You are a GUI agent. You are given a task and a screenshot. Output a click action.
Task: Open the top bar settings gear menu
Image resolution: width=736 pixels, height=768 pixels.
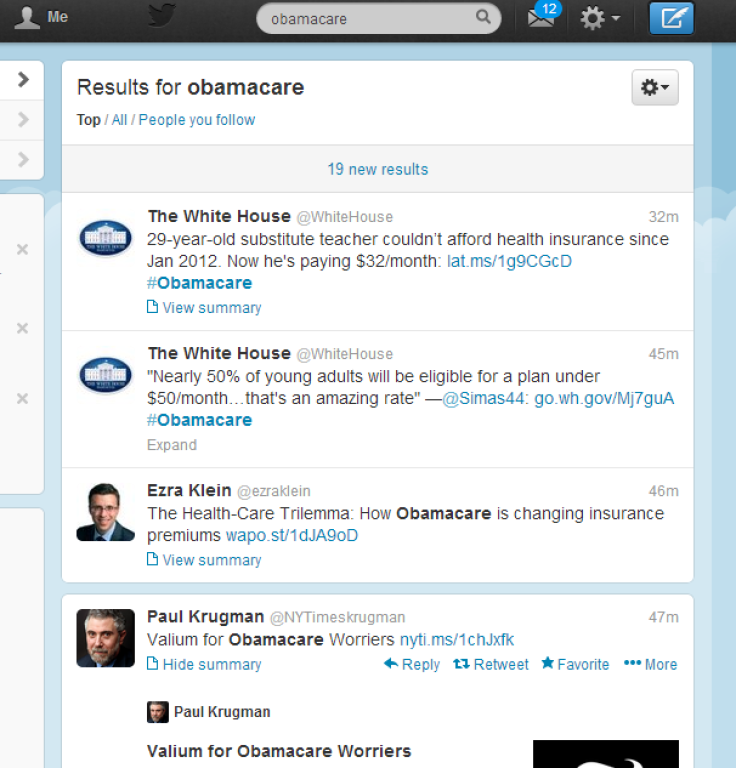(600, 19)
